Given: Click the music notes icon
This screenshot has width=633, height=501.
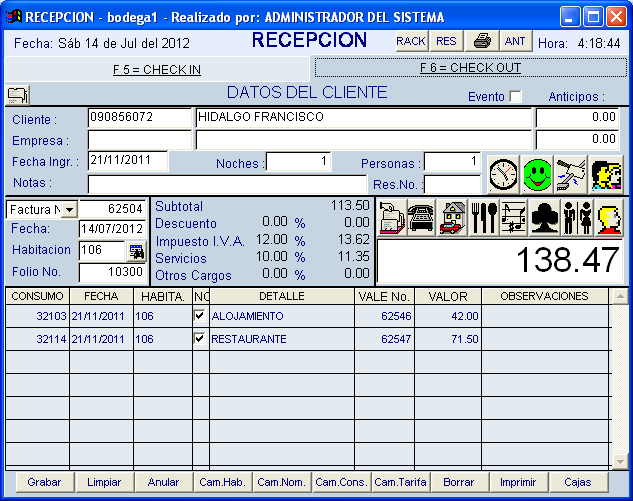Looking at the screenshot, I should 514,217.
